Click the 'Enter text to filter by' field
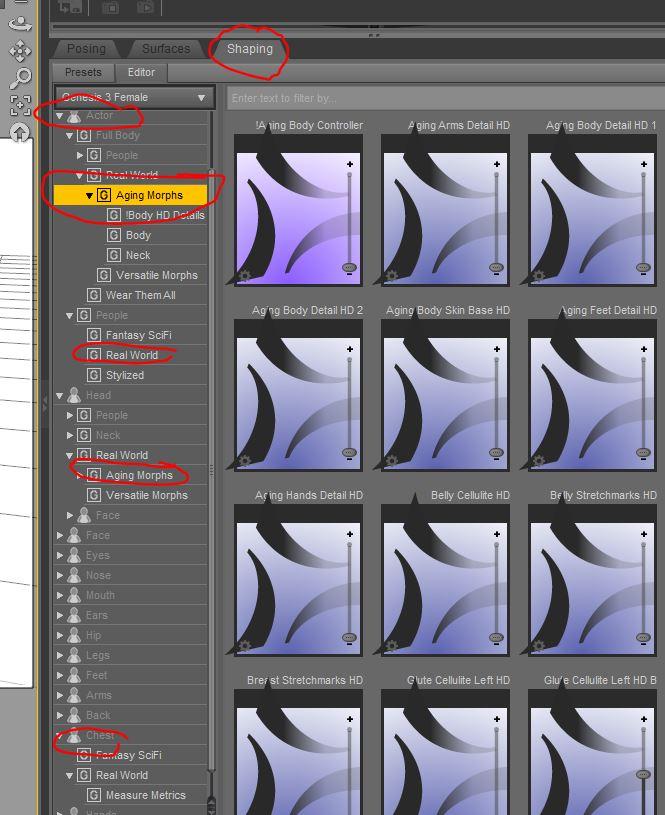665x815 pixels. 446,98
